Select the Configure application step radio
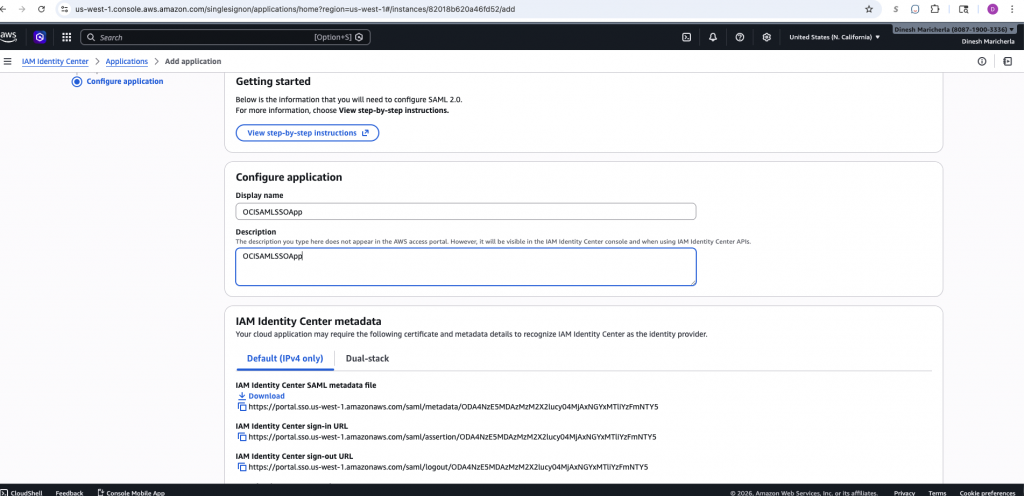1024x496 pixels. click(x=77, y=81)
